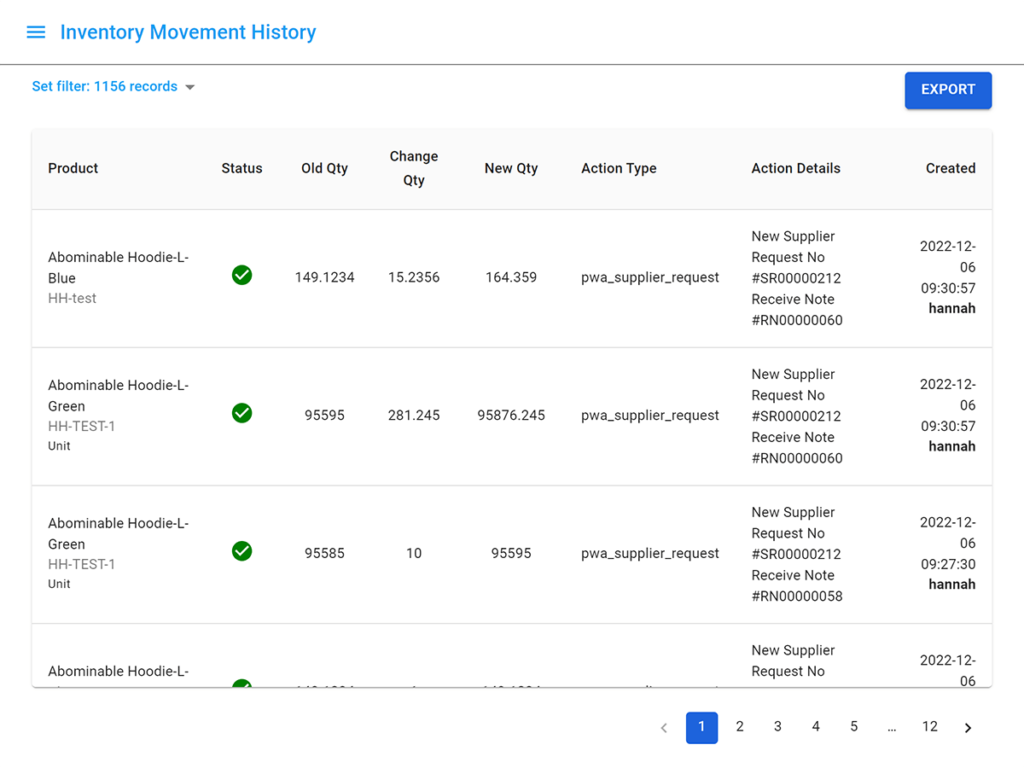The height and width of the screenshot is (768, 1024).
Task: Click the Inventory Movement History title
Action: (x=188, y=31)
